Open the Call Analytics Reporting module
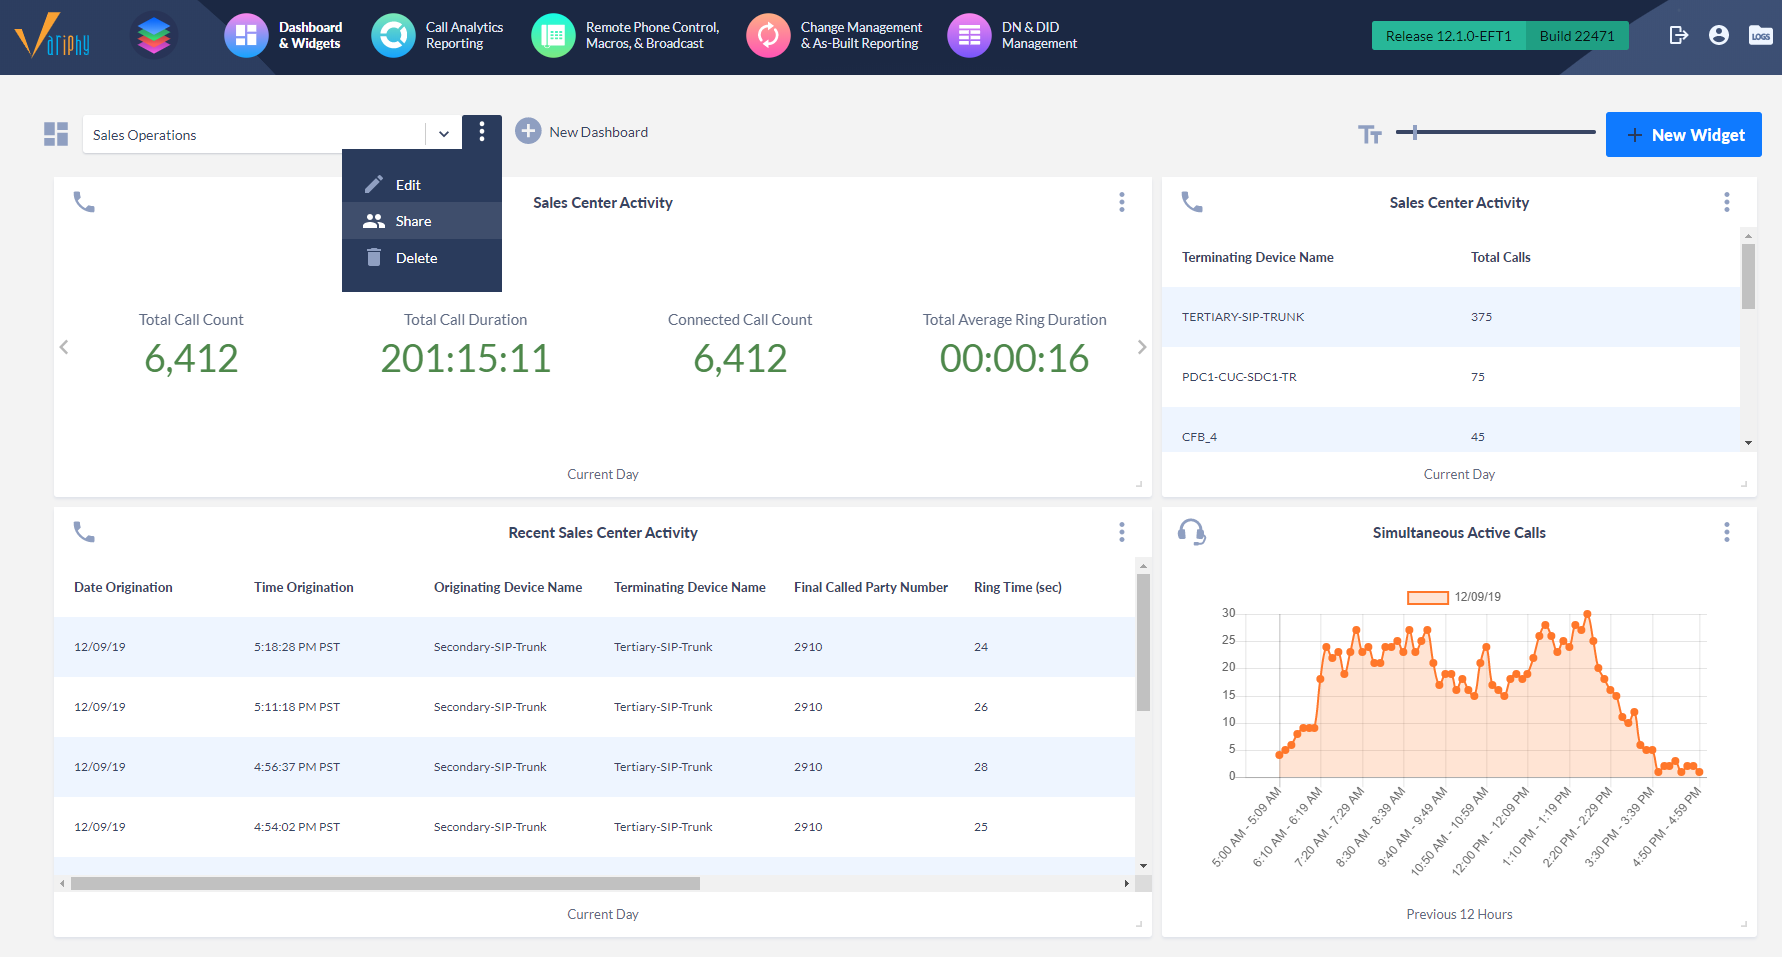 437,36
